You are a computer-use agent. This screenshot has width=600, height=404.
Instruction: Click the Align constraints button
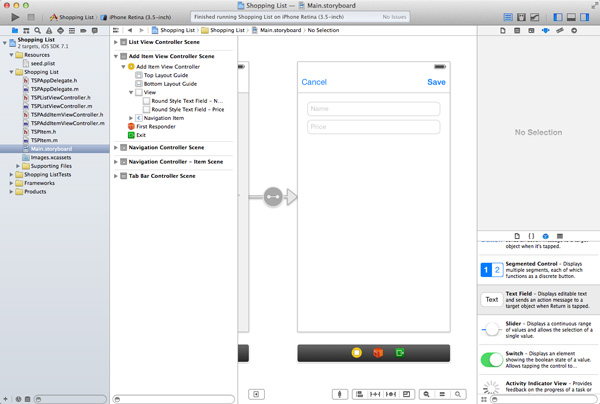[360, 394]
